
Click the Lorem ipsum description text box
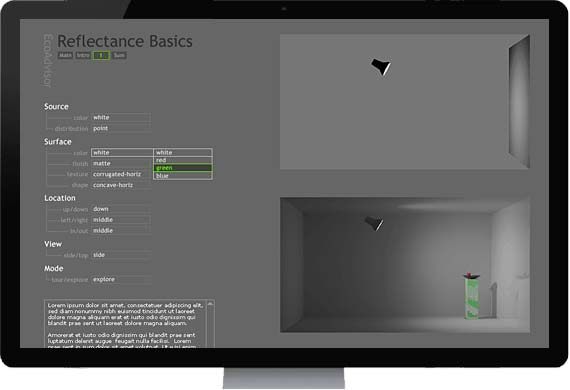(x=126, y=324)
